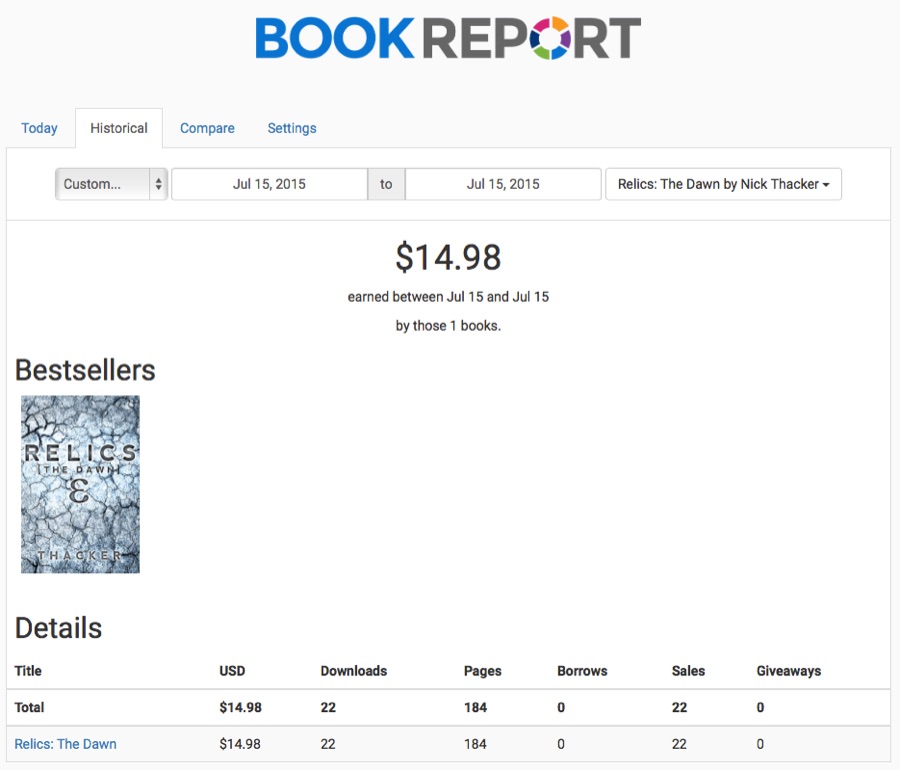Sort by the Sales column header
Viewport: 900px width, 770px height.
(688, 671)
